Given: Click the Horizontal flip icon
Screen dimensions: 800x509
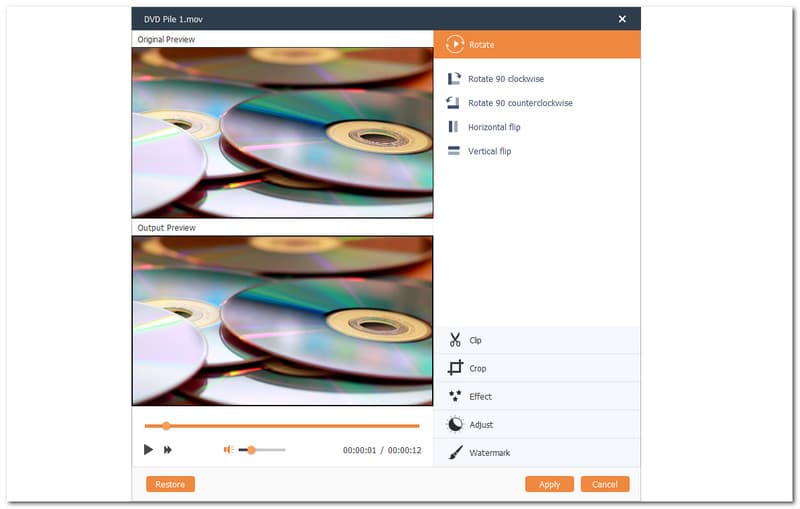Looking at the screenshot, I should click(453, 126).
